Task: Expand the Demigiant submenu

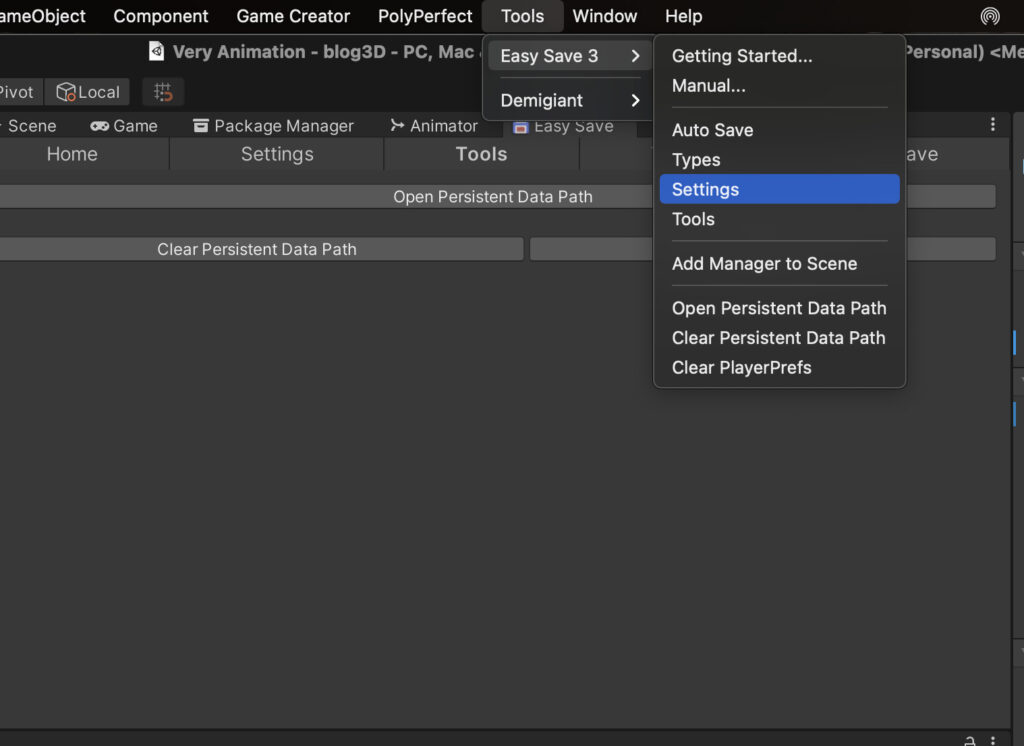Action: tap(569, 100)
